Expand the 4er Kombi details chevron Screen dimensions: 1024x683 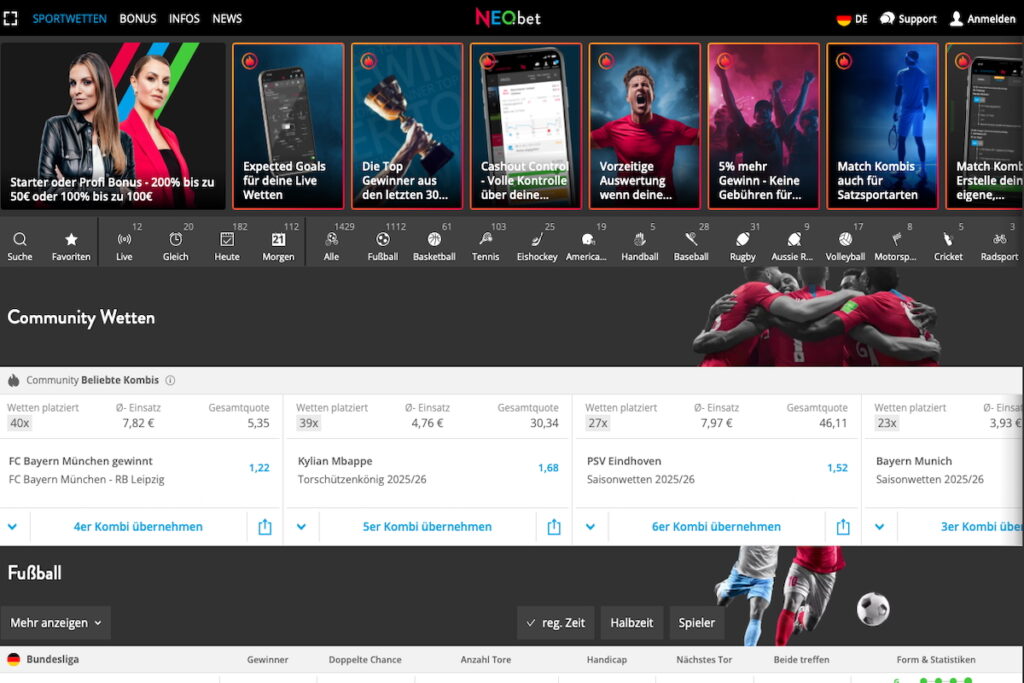coord(12,526)
